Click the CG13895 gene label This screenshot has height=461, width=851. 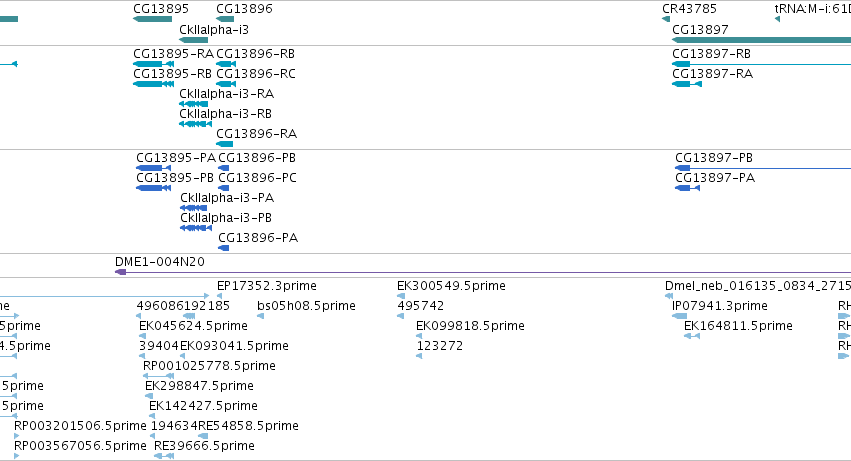161,9
